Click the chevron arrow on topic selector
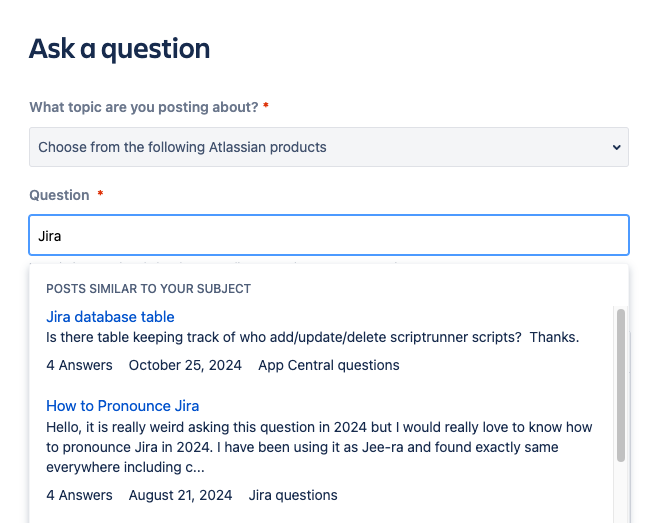 (x=615, y=148)
